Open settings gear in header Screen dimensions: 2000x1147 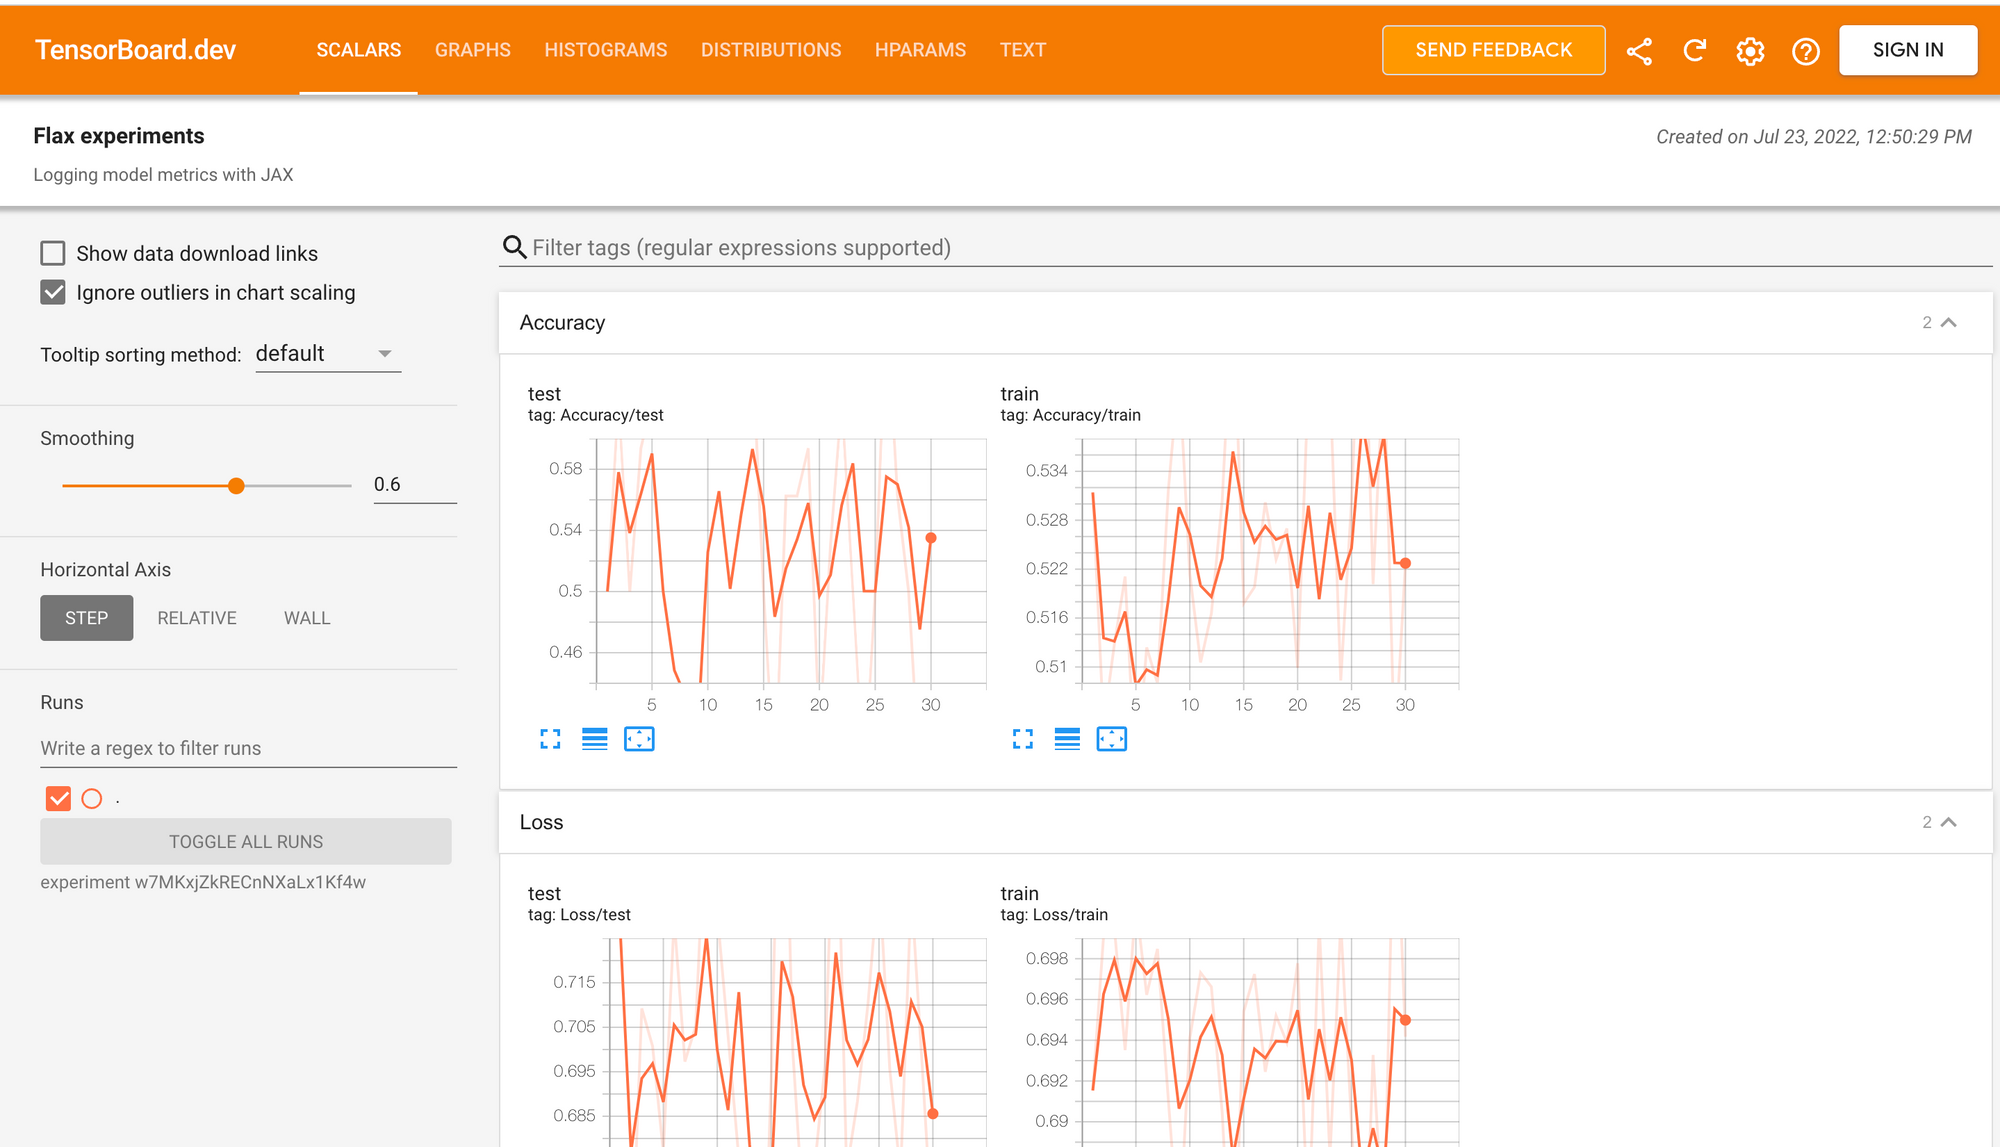click(1750, 51)
